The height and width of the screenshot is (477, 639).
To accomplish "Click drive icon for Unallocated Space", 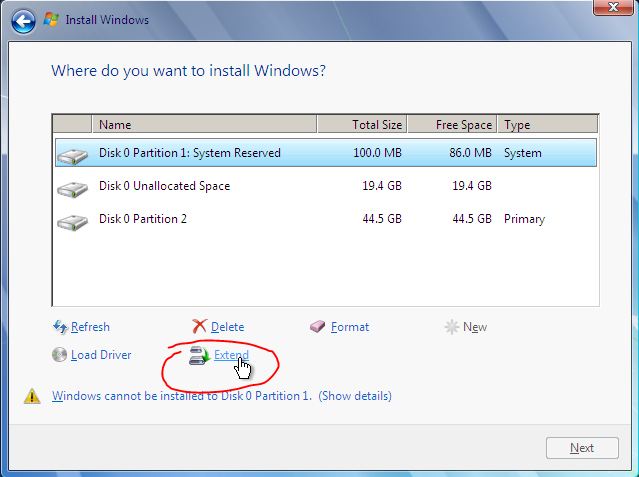I will coord(73,189).
